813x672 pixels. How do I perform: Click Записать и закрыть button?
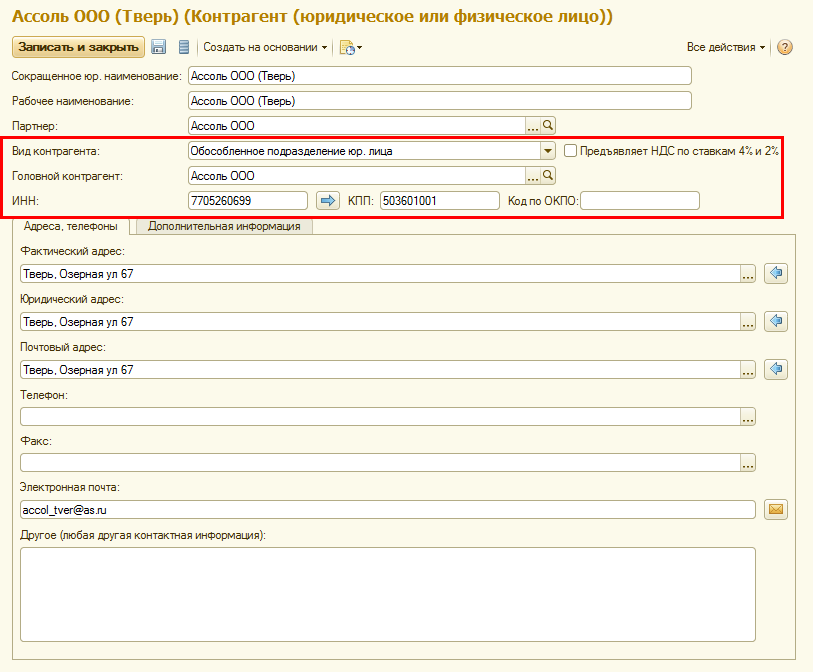[x=78, y=47]
